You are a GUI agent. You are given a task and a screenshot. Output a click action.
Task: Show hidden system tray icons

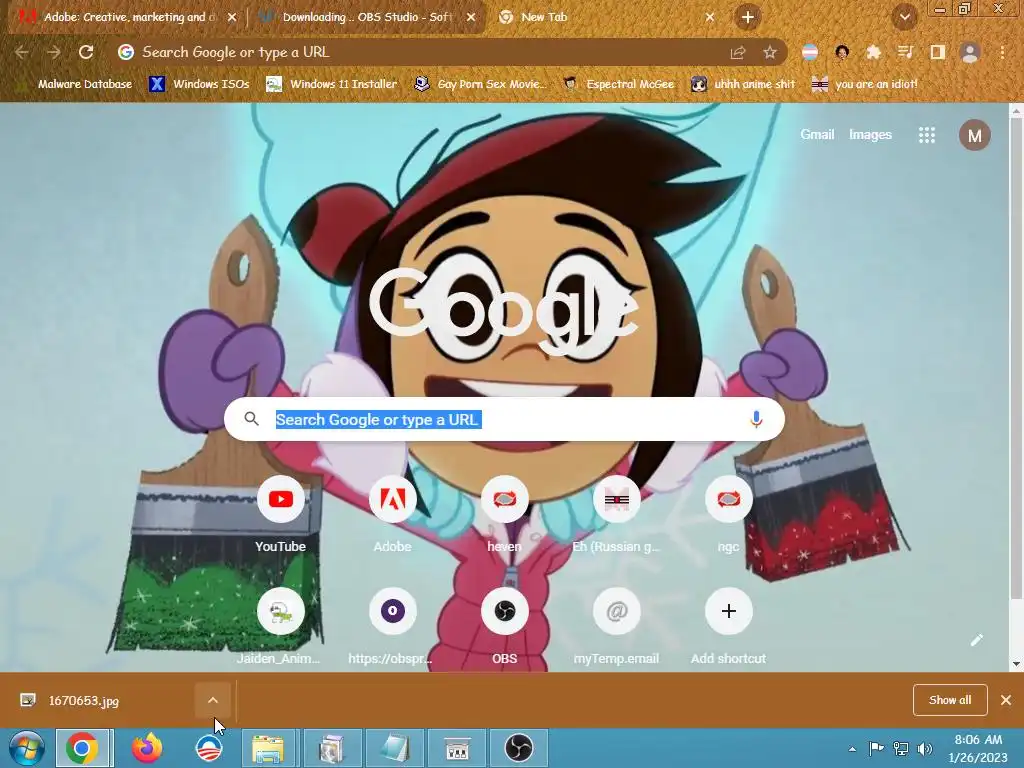[x=852, y=749]
